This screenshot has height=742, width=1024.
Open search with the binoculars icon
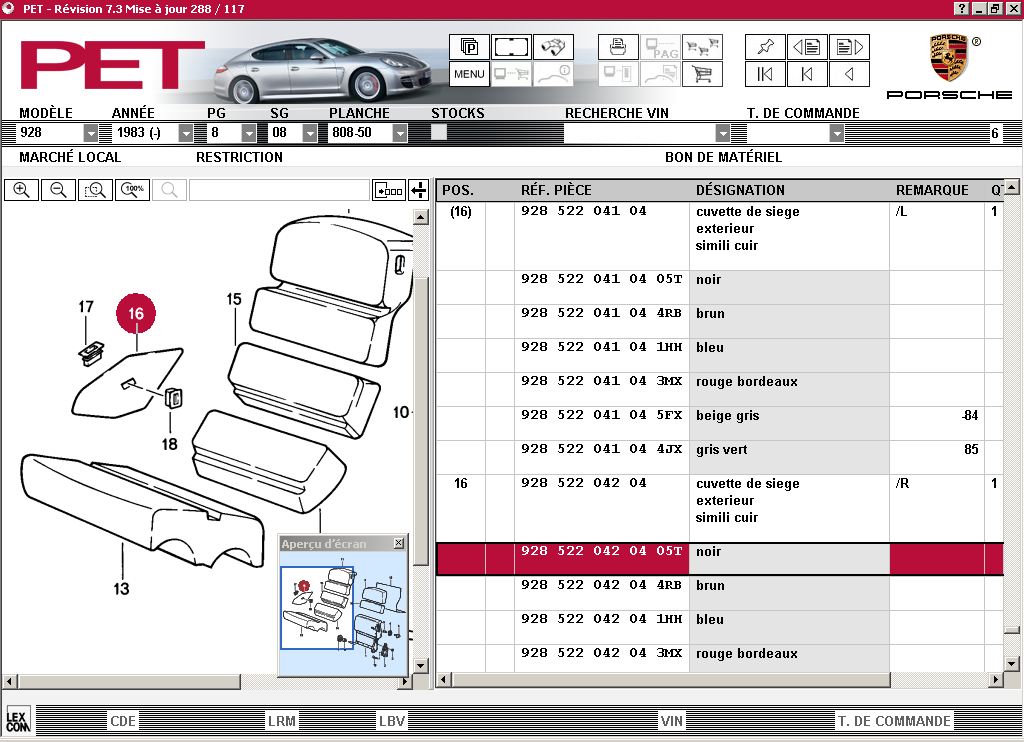coord(553,47)
